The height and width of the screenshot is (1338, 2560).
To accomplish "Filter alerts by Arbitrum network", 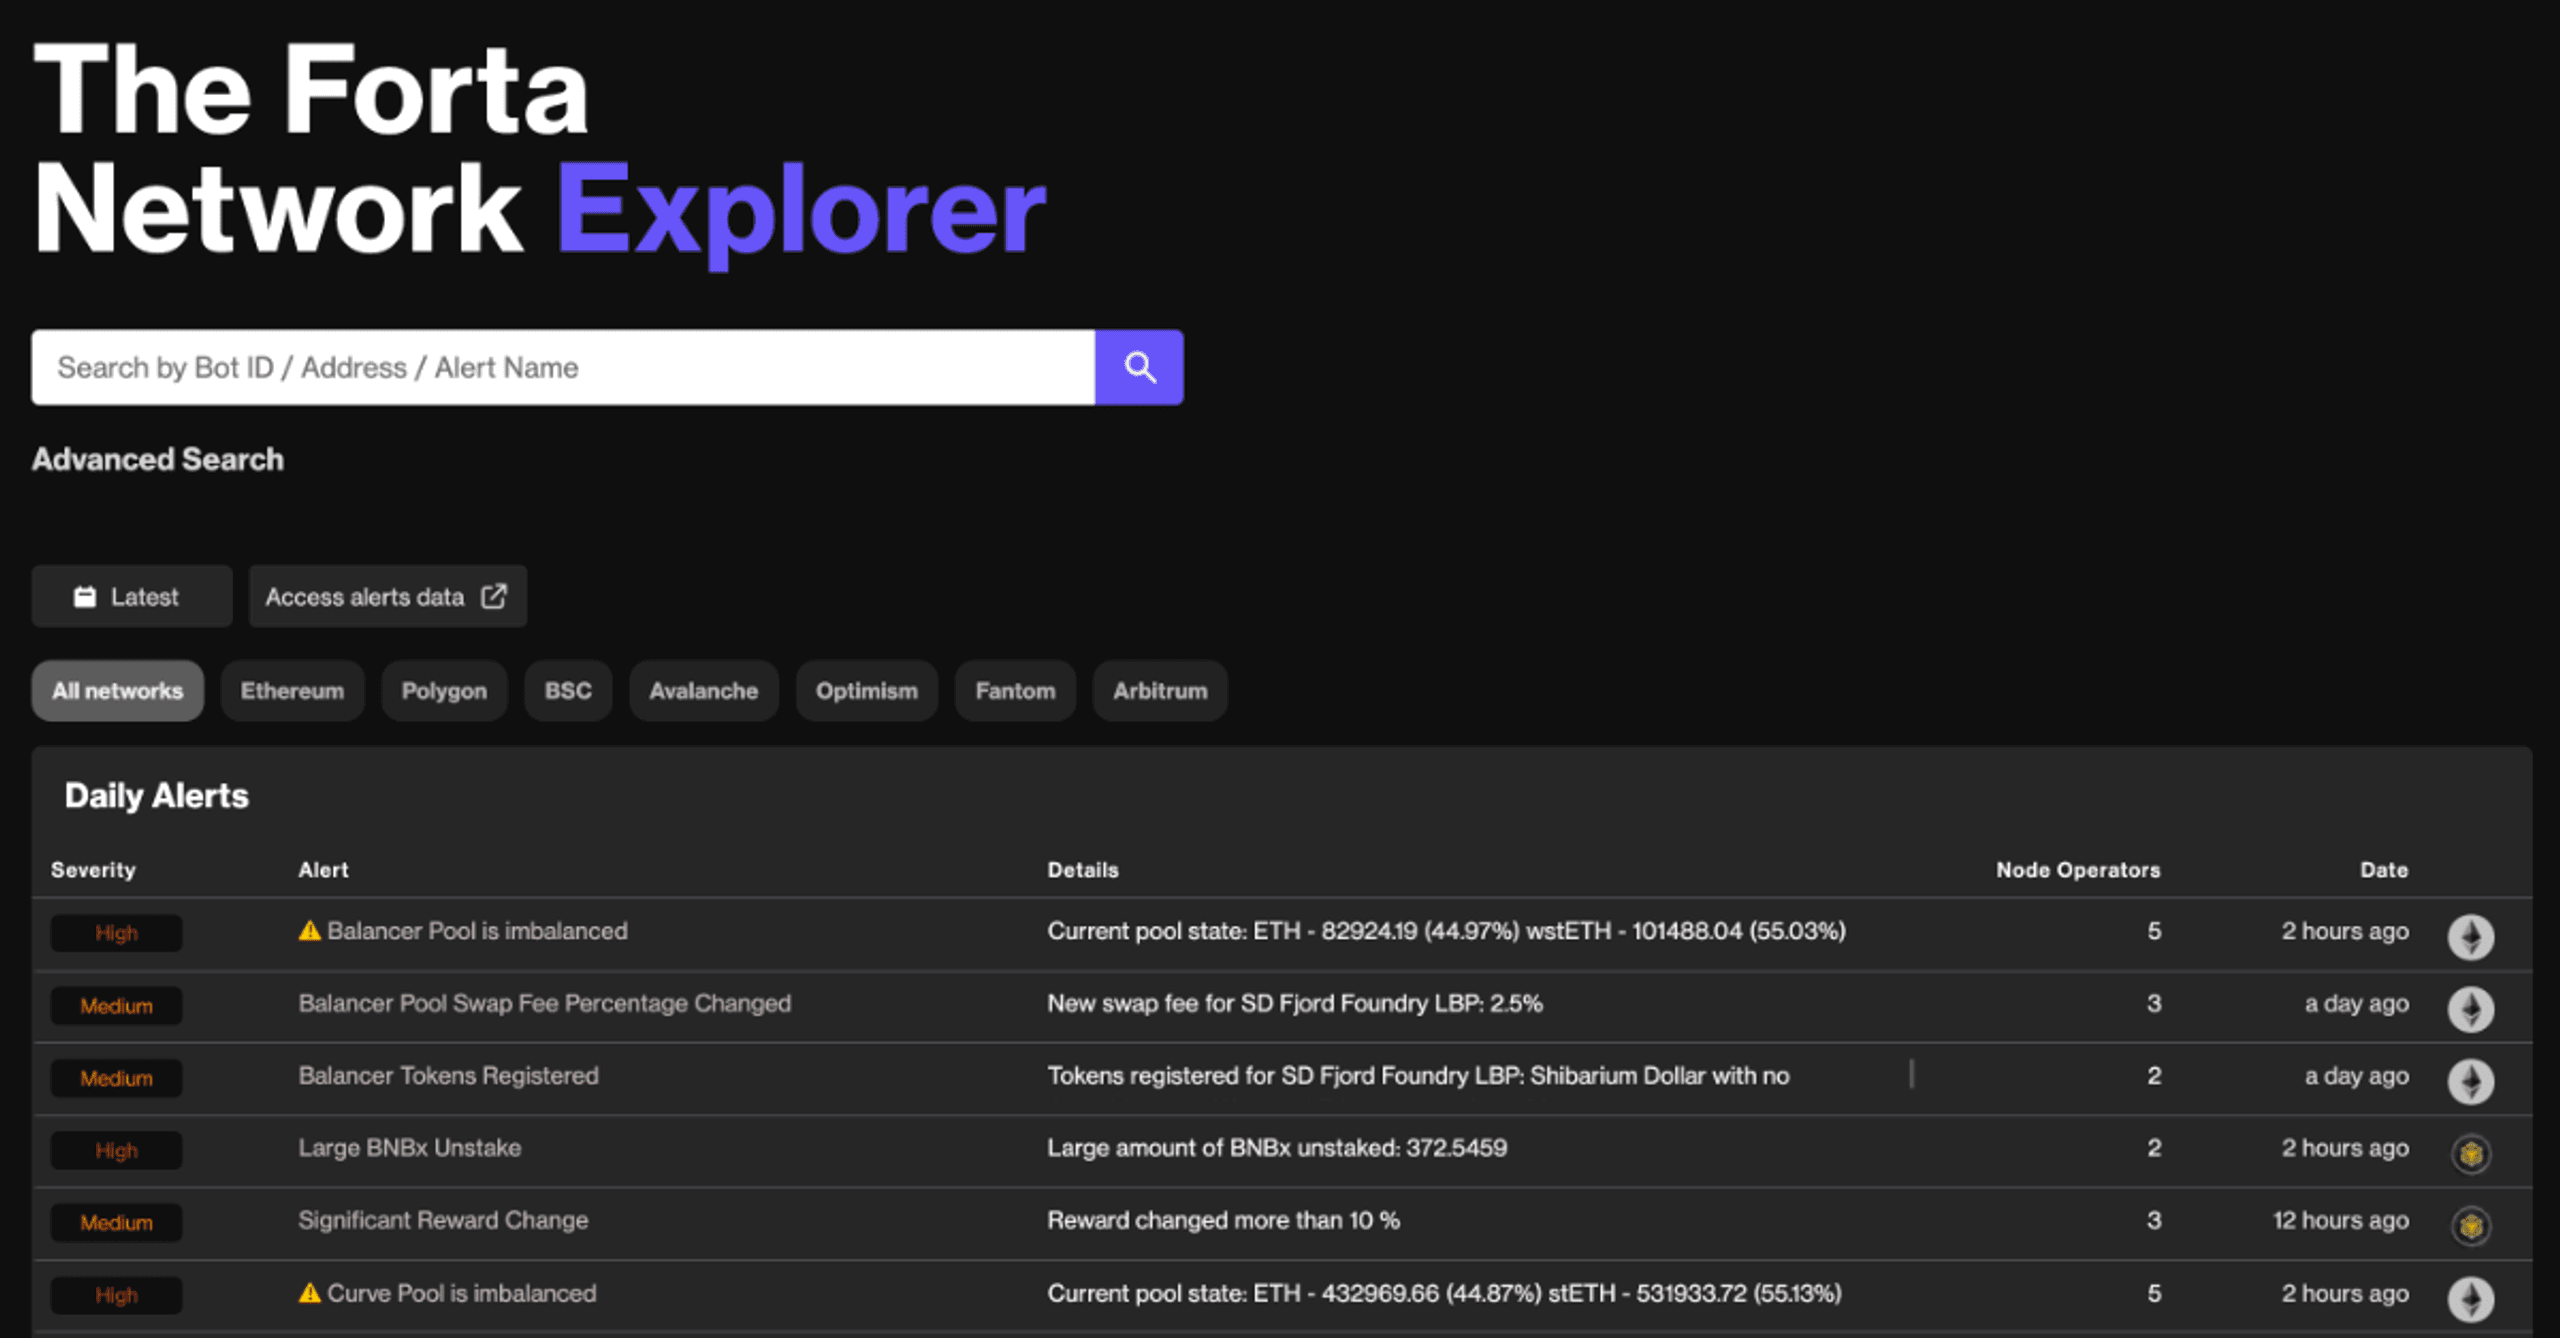I will tap(1160, 690).
